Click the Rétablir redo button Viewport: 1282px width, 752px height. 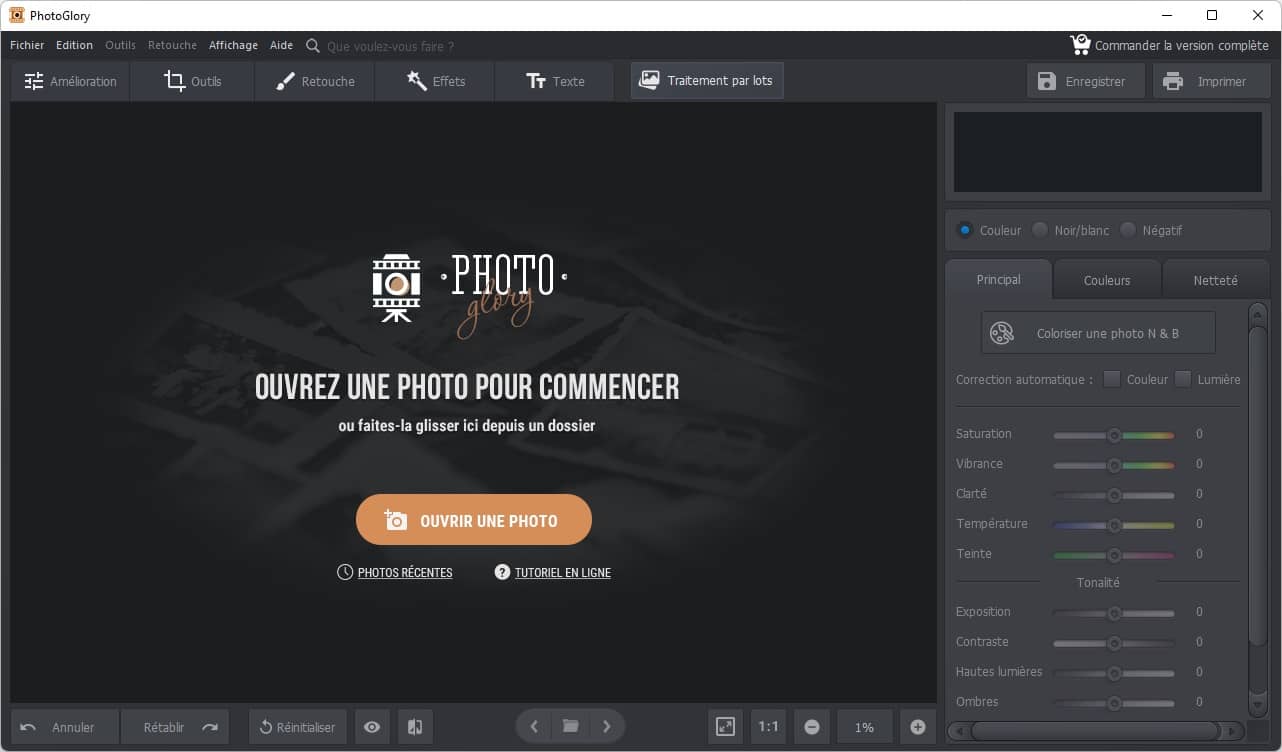point(175,727)
